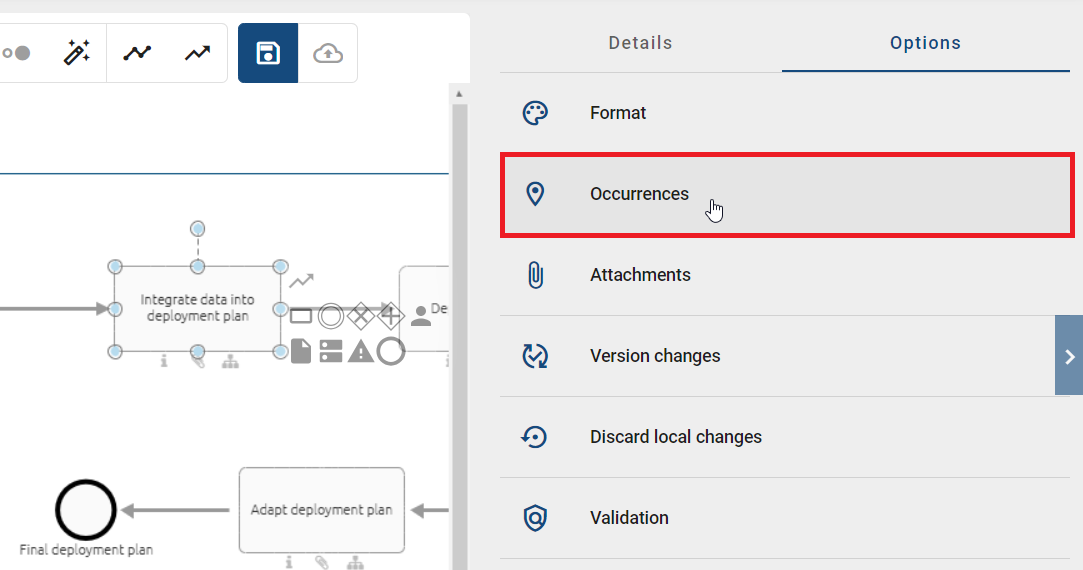The height and width of the screenshot is (570, 1083).
Task: Click the top-left corner resize handle of the selected task
Action: (x=115, y=267)
